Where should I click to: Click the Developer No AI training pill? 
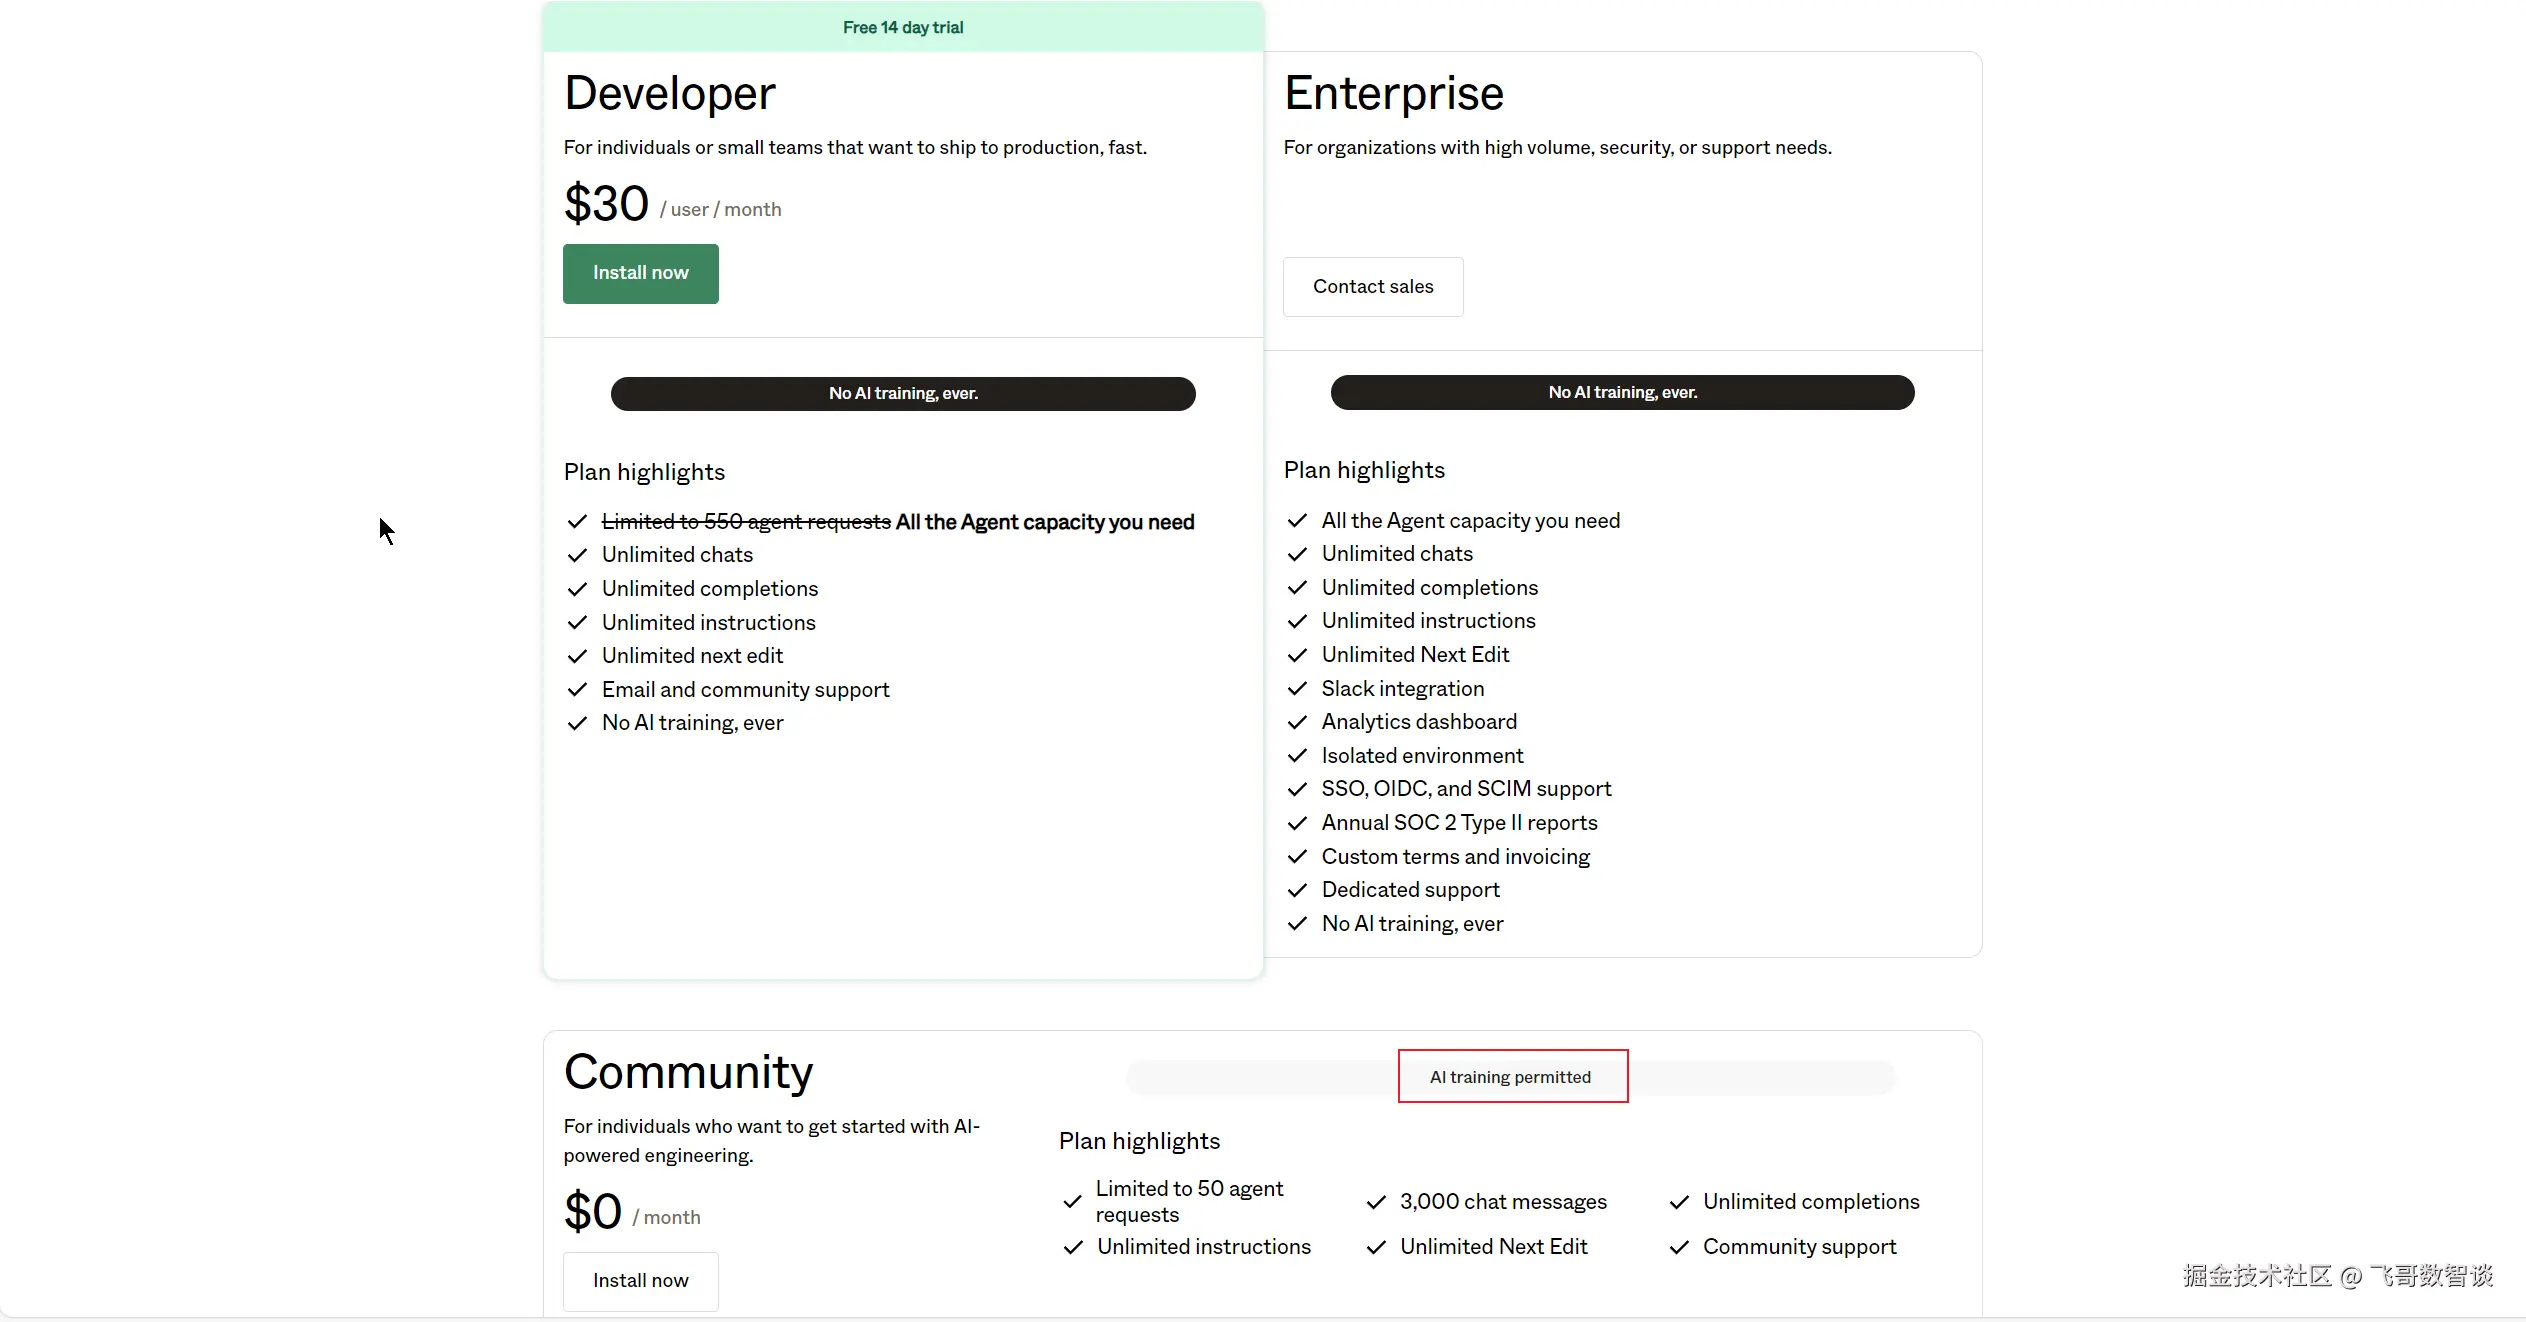(902, 393)
